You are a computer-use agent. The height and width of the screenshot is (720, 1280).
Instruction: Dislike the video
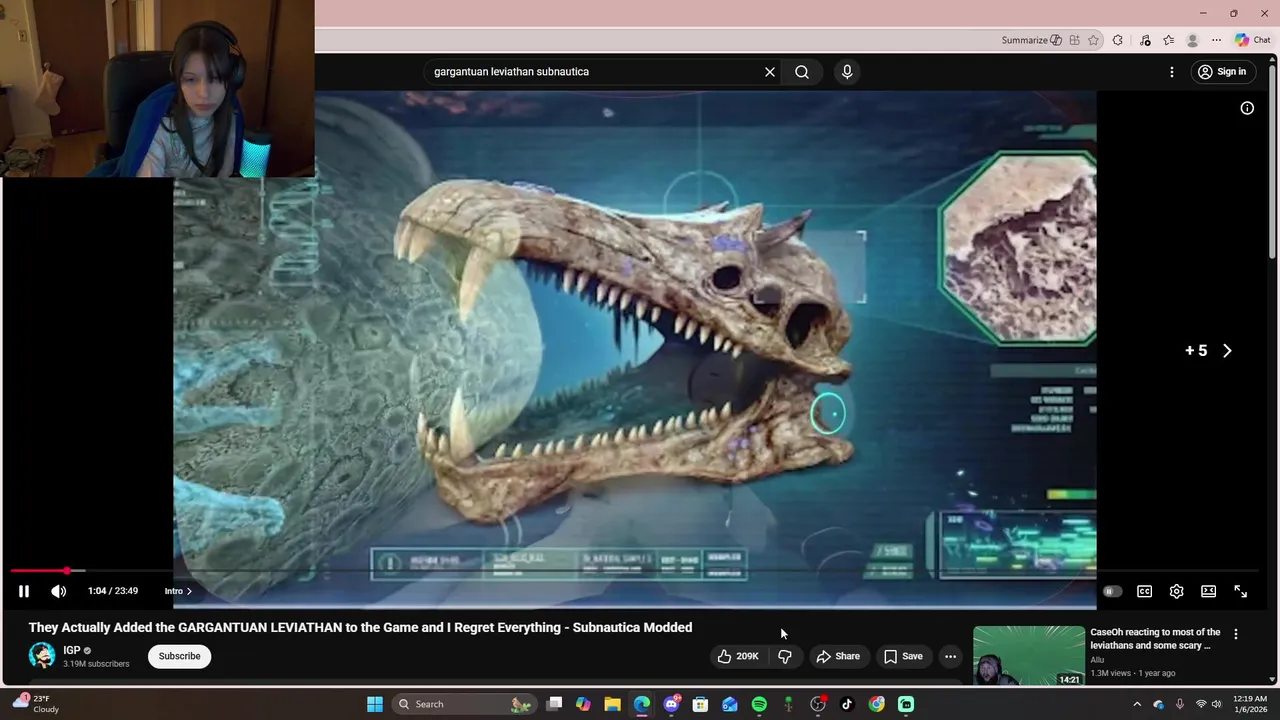point(785,656)
